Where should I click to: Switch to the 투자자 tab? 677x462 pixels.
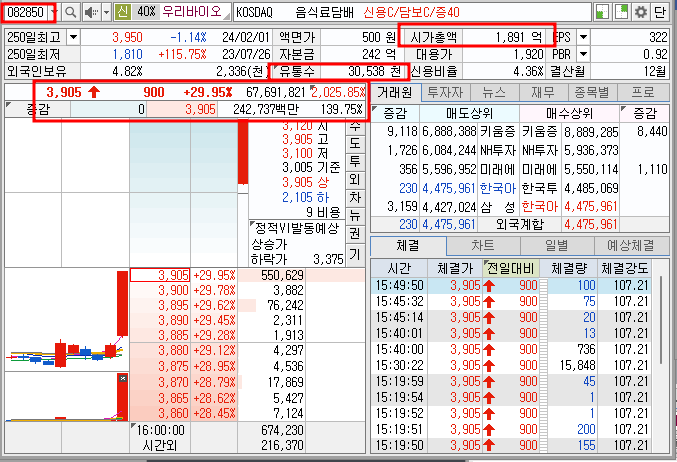445,92
